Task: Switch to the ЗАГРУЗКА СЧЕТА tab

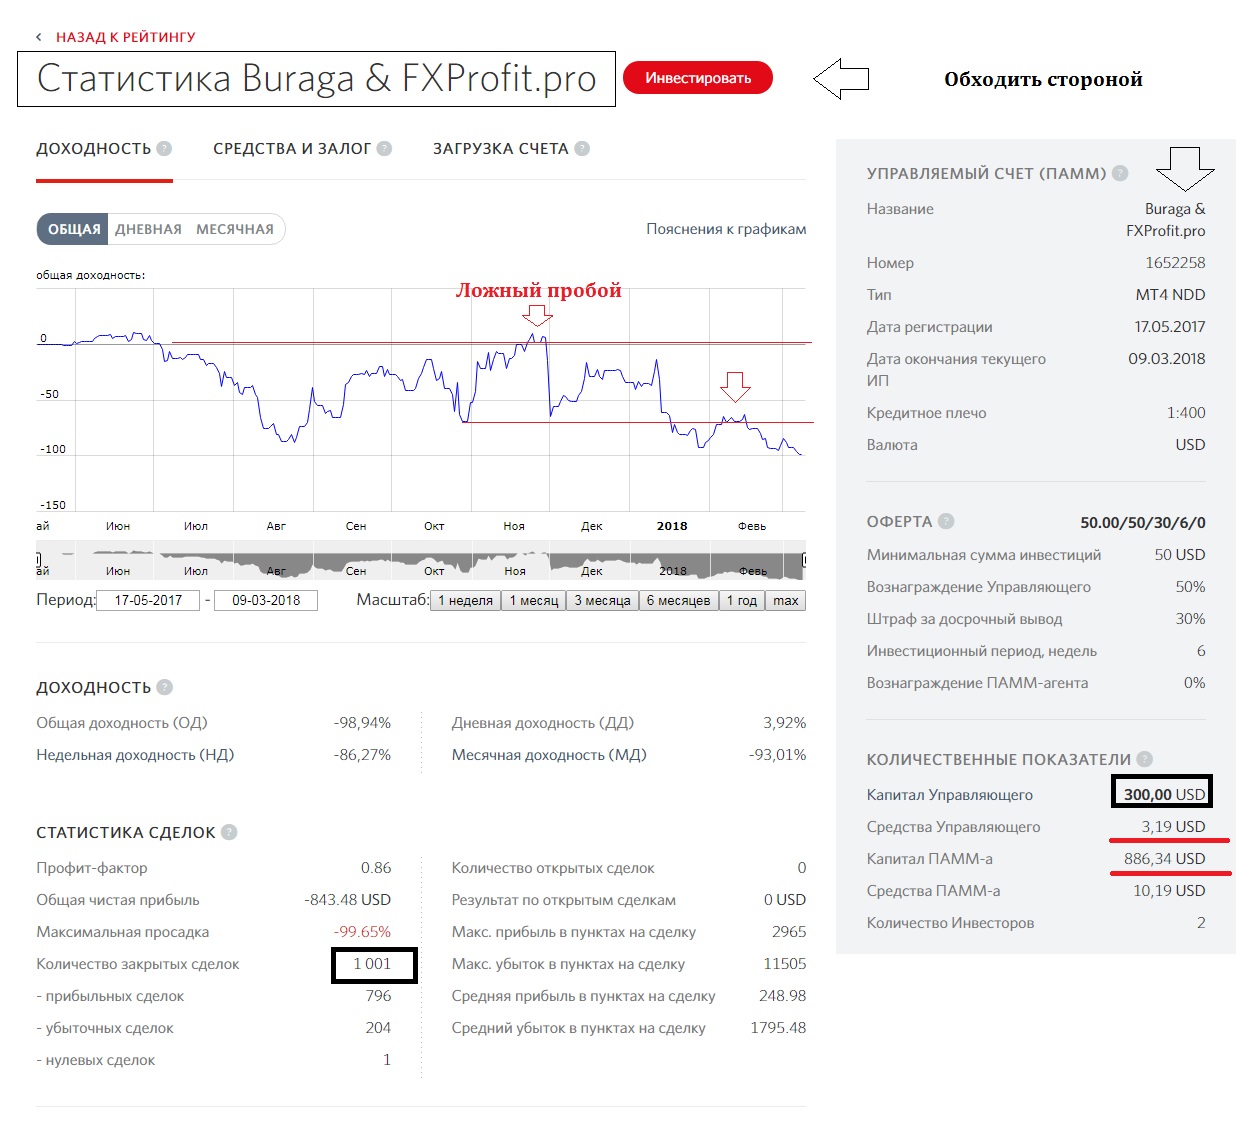Action: tap(500, 149)
